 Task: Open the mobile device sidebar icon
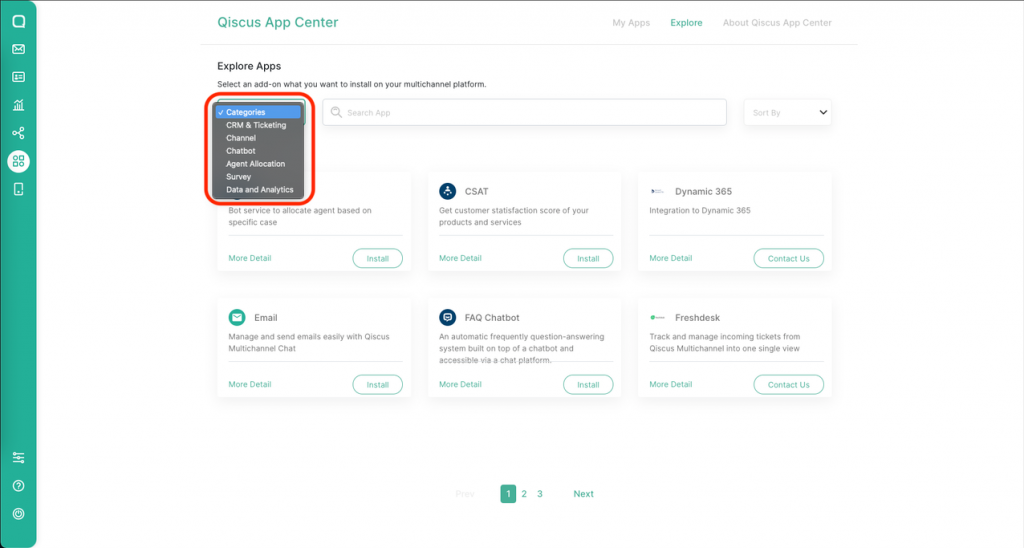18,189
